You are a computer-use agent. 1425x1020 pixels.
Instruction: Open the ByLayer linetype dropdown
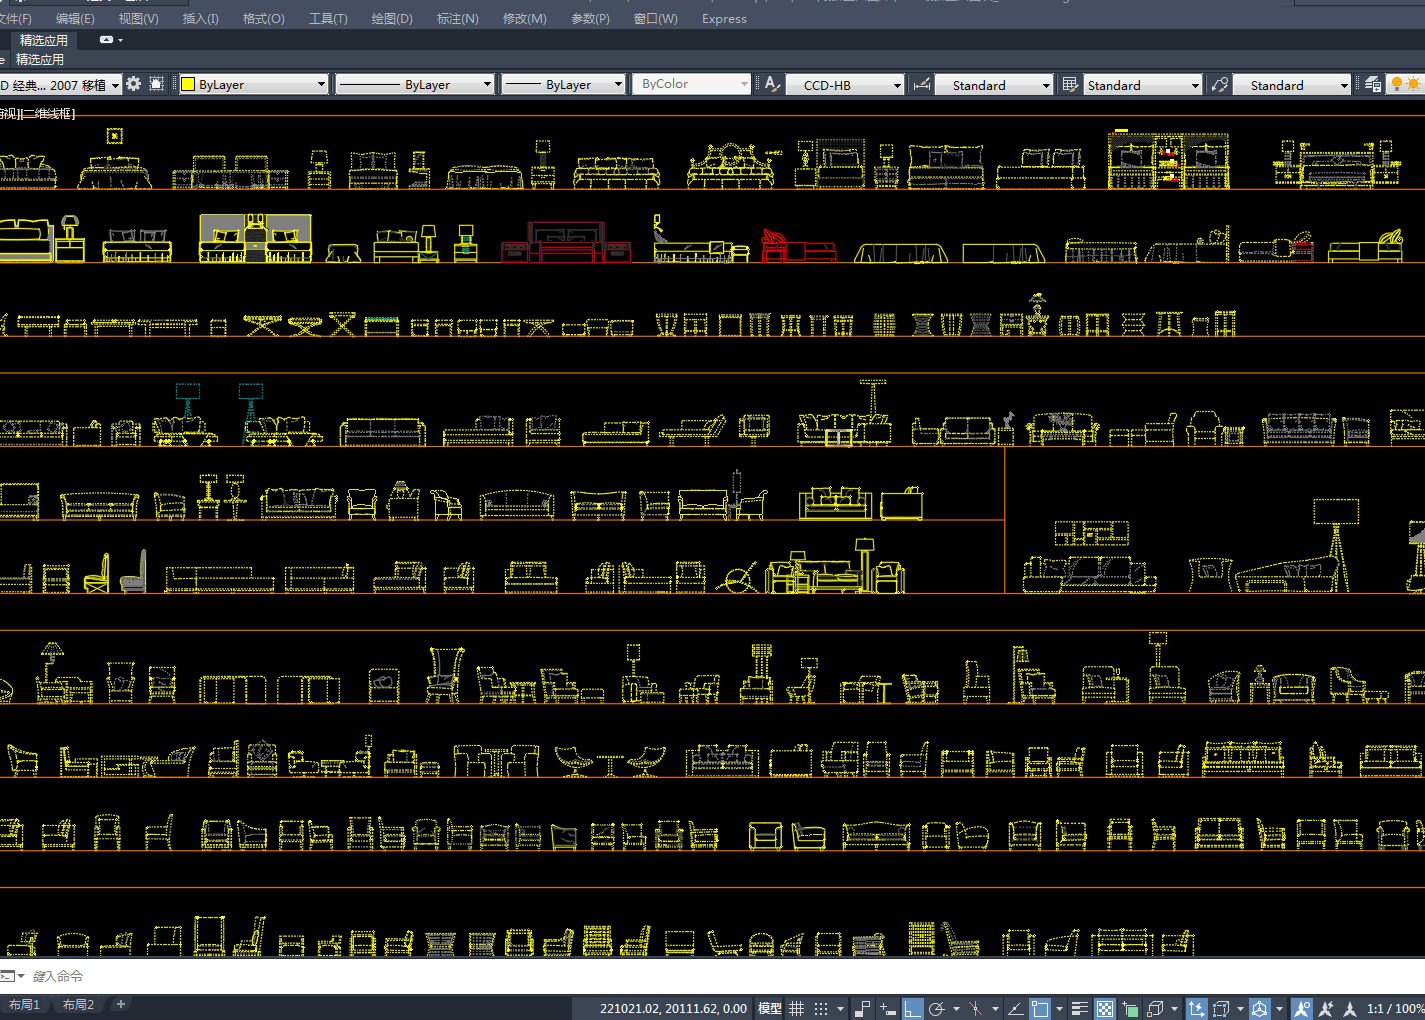tap(487, 85)
